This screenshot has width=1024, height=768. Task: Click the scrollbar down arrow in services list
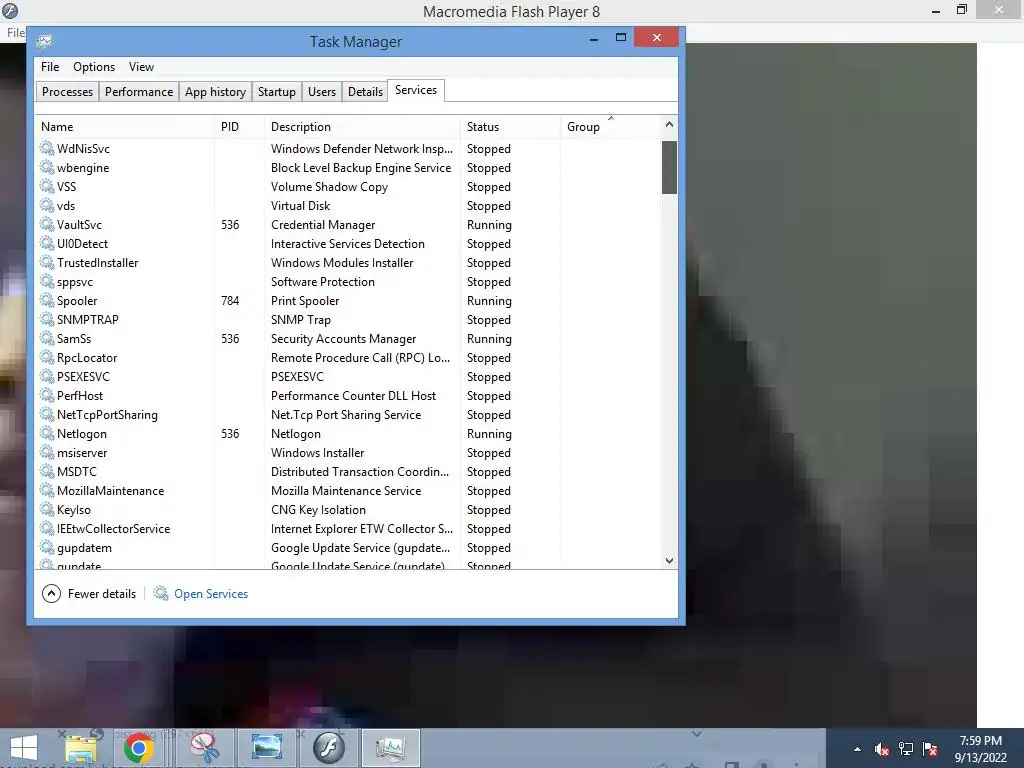coord(669,560)
